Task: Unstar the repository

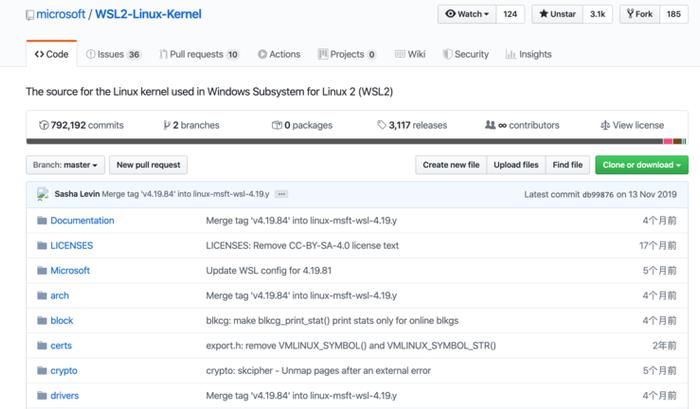Action: [x=557, y=14]
